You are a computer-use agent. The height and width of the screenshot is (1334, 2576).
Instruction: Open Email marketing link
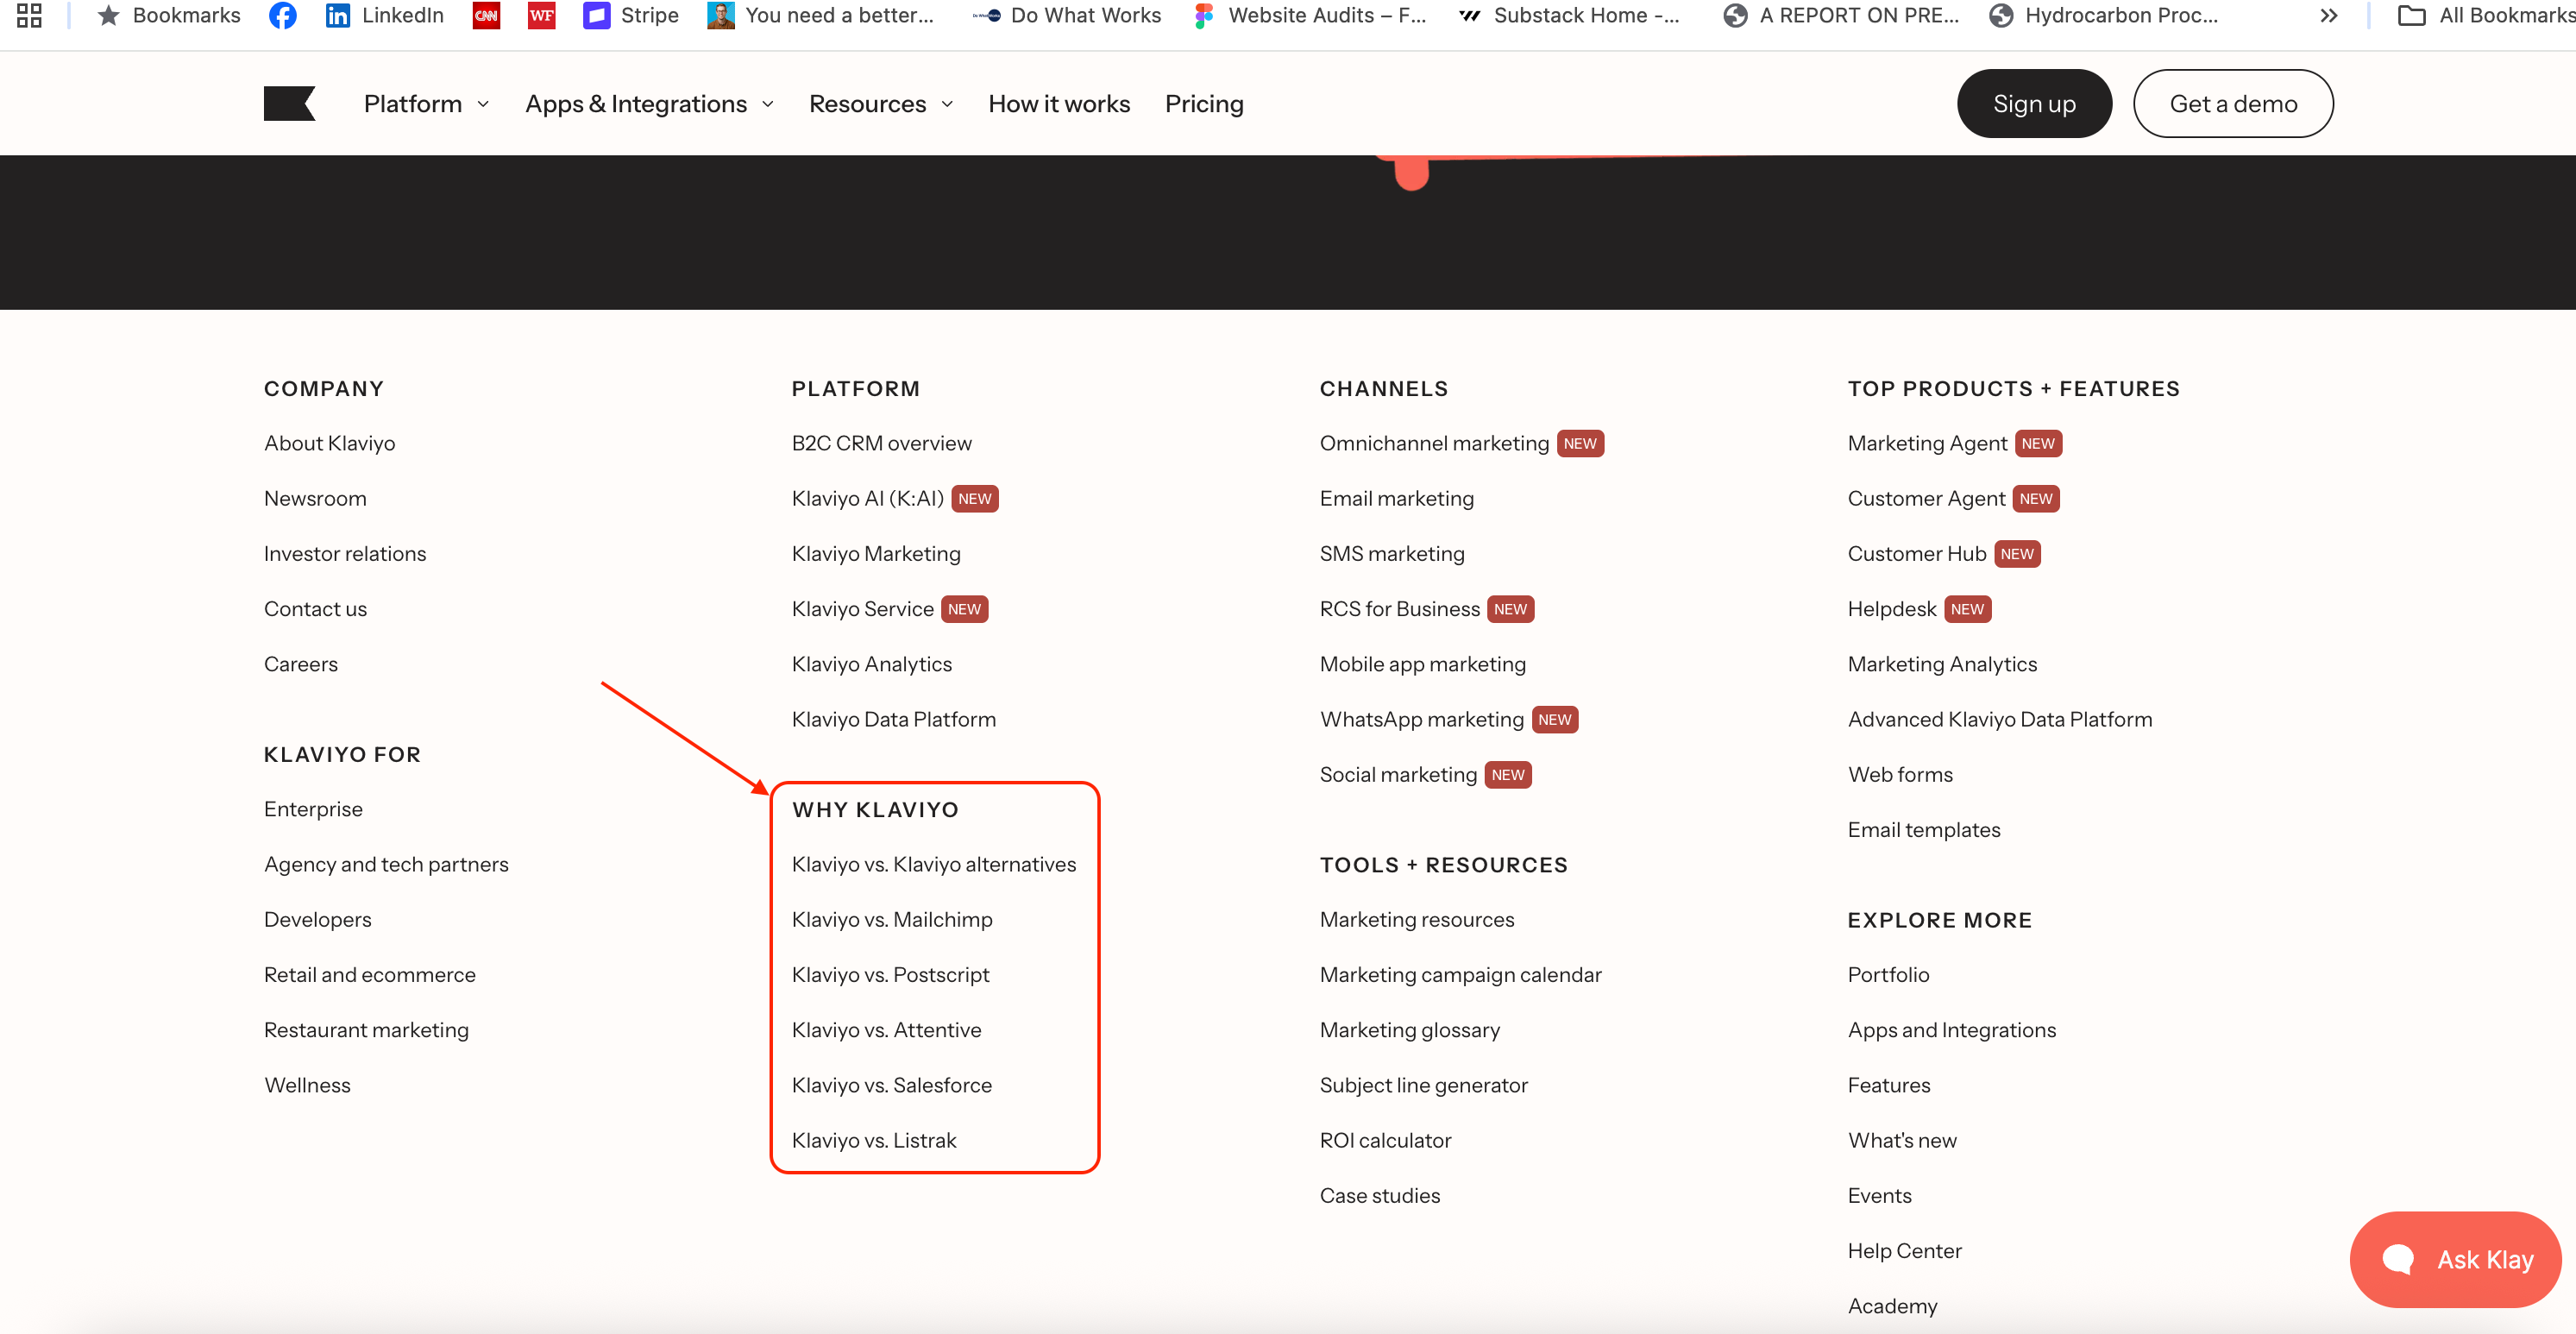coord(1396,498)
